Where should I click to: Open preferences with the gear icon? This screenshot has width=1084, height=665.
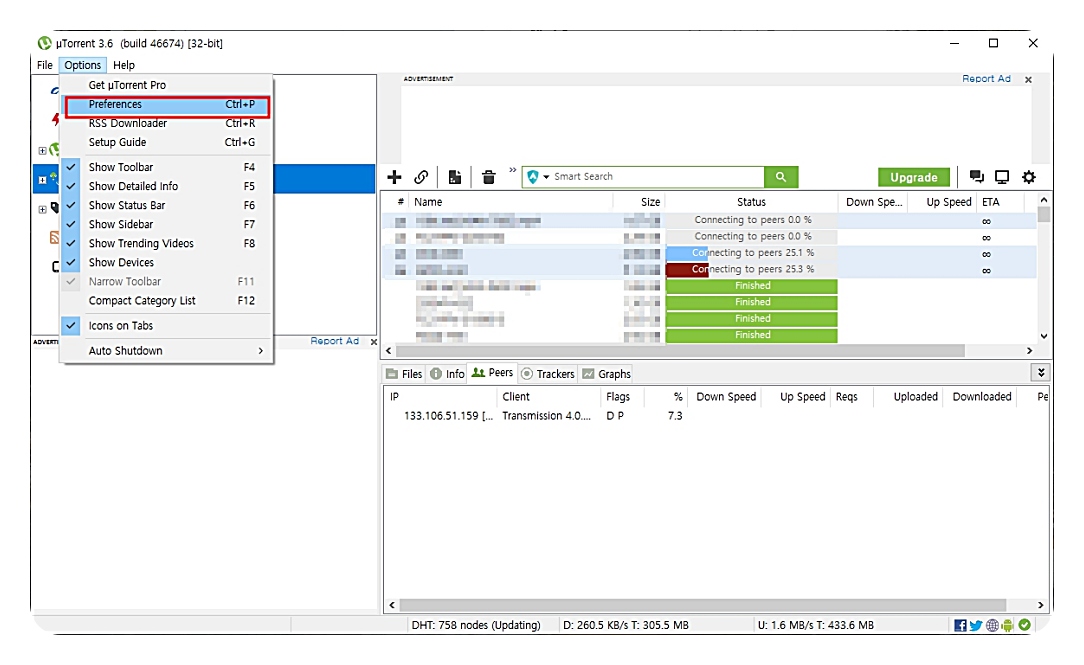[x=1029, y=177]
